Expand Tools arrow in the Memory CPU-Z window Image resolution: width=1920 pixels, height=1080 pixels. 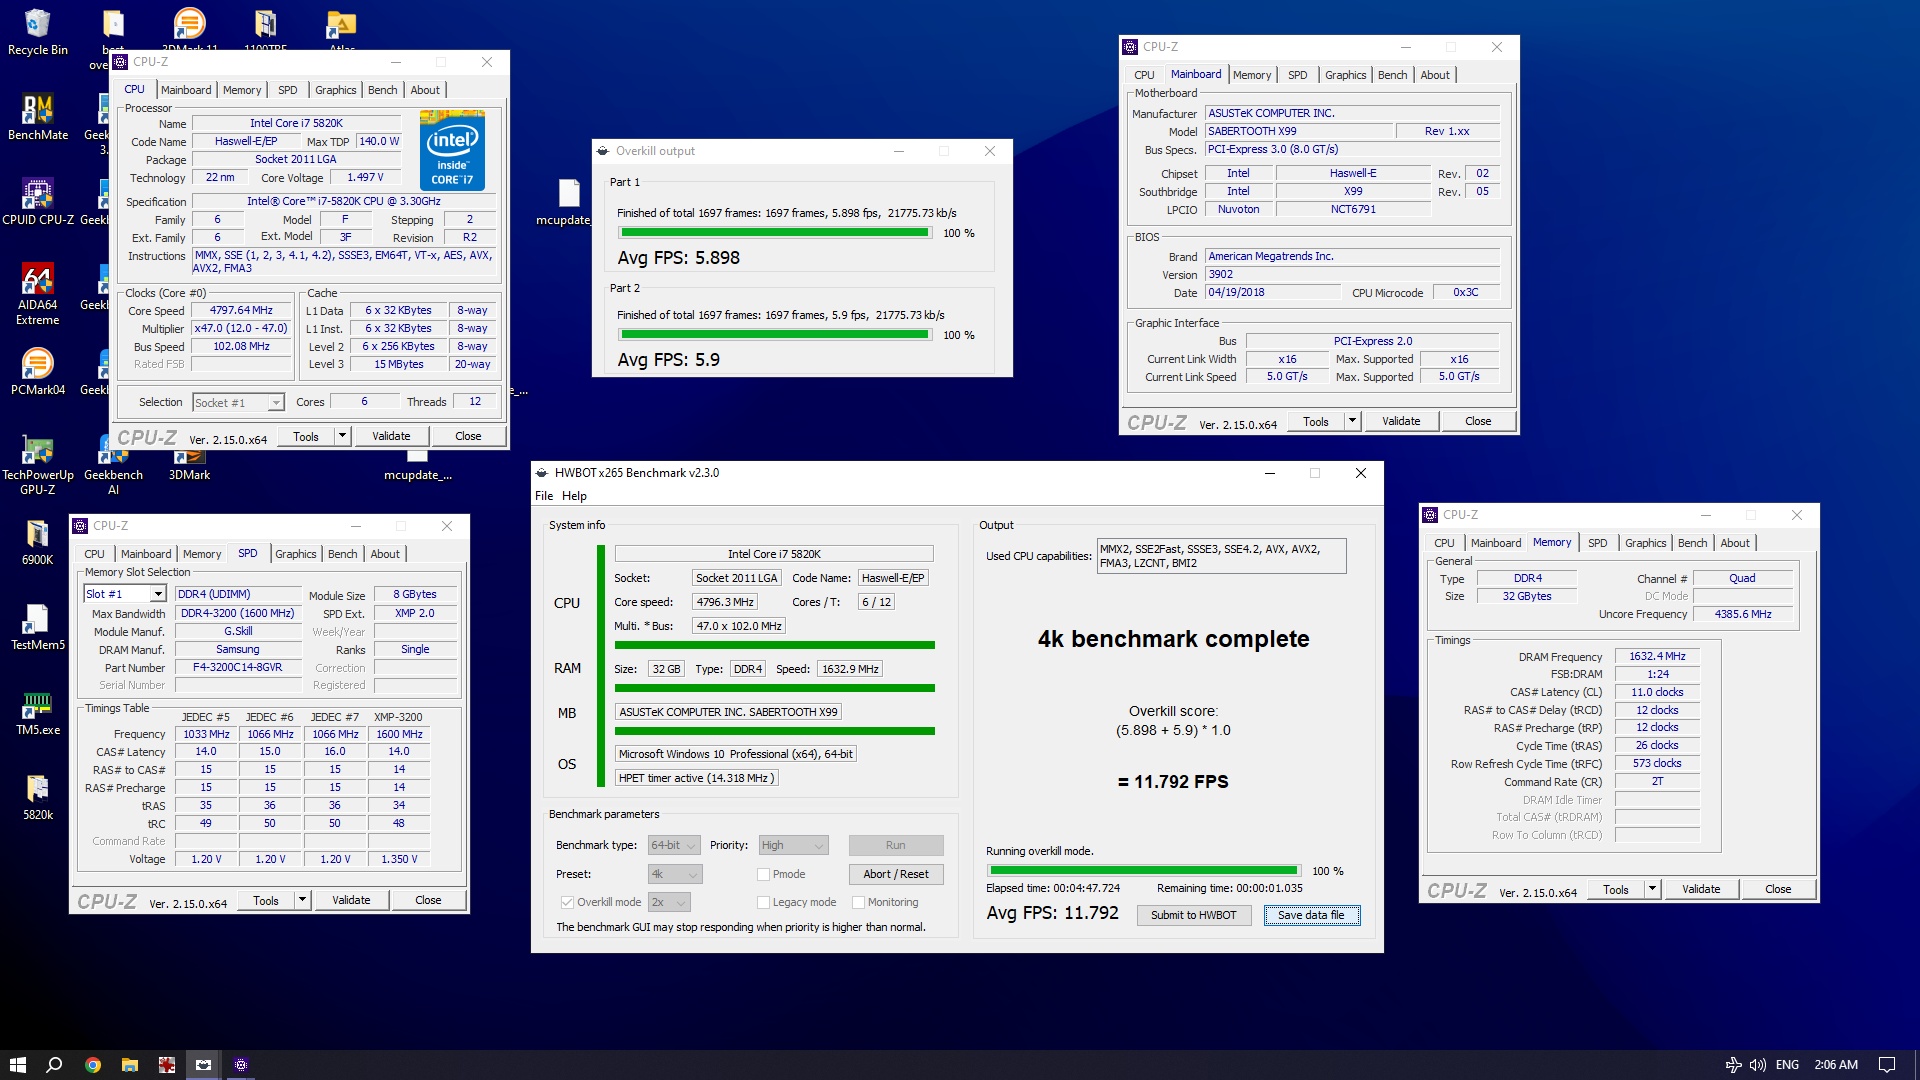1652,889
